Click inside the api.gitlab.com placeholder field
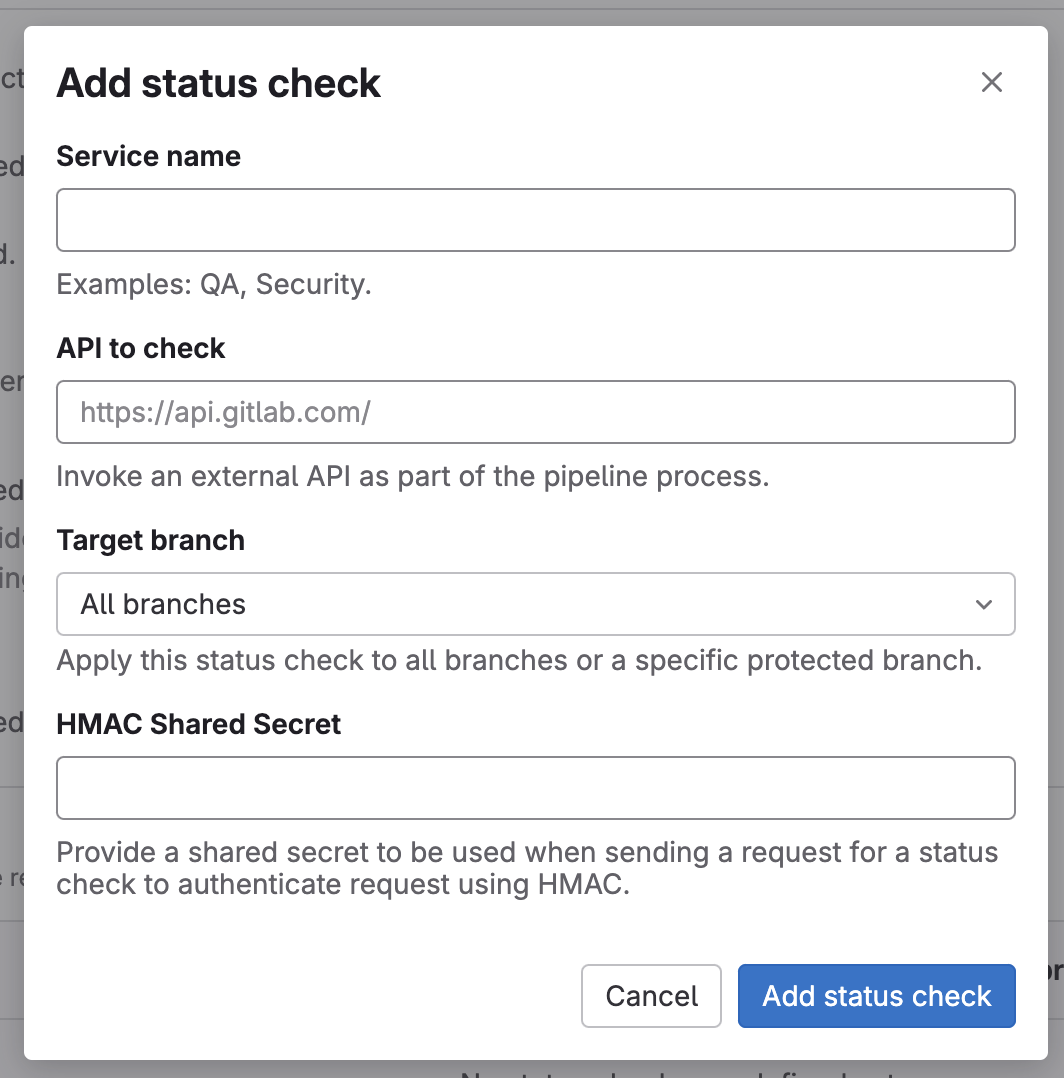The height and width of the screenshot is (1078, 1064). tap(535, 412)
